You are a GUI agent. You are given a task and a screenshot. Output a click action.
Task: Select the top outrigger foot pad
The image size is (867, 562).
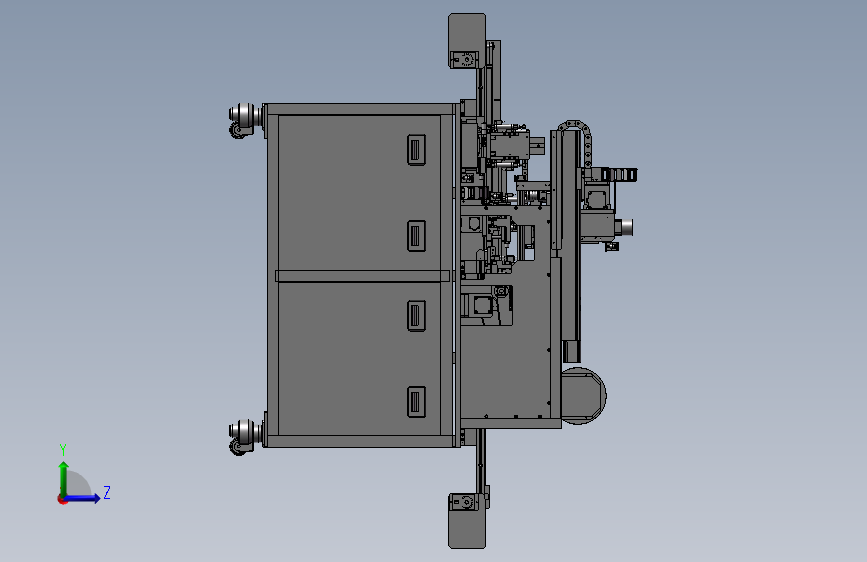[467, 40]
